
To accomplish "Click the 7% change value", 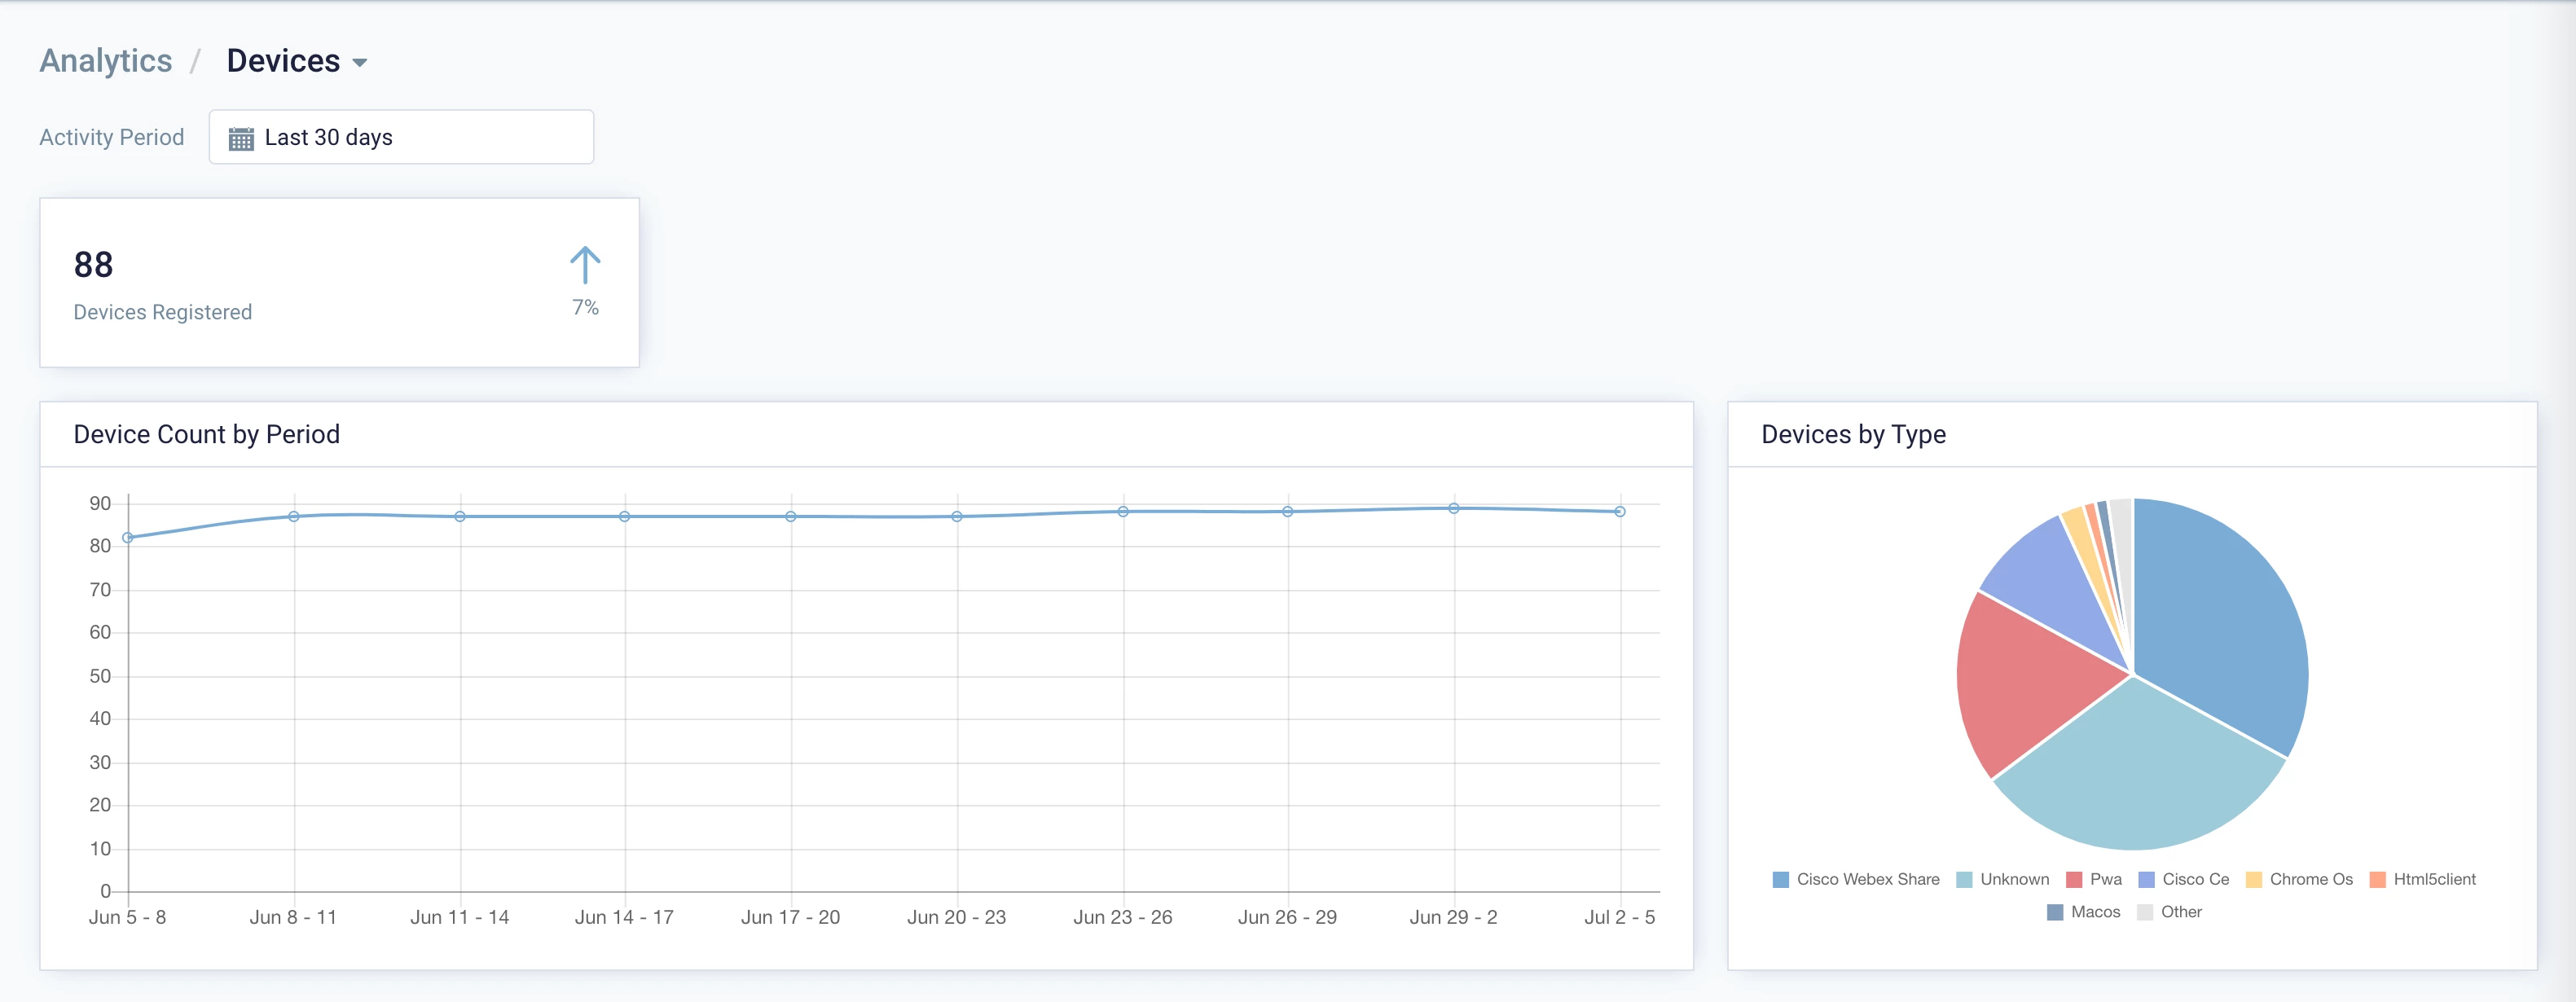I will pyautogui.click(x=585, y=308).
